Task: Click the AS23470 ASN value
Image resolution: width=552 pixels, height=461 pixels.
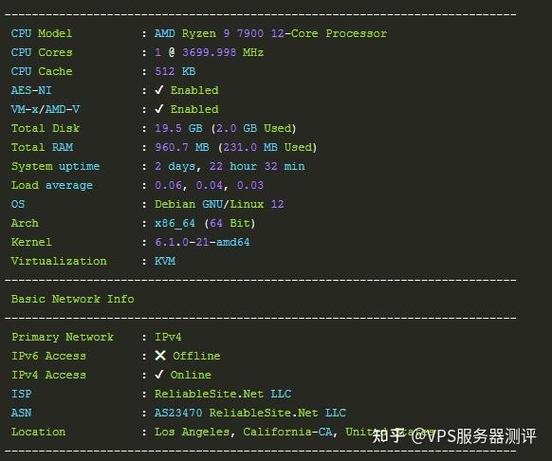Action: tap(178, 413)
